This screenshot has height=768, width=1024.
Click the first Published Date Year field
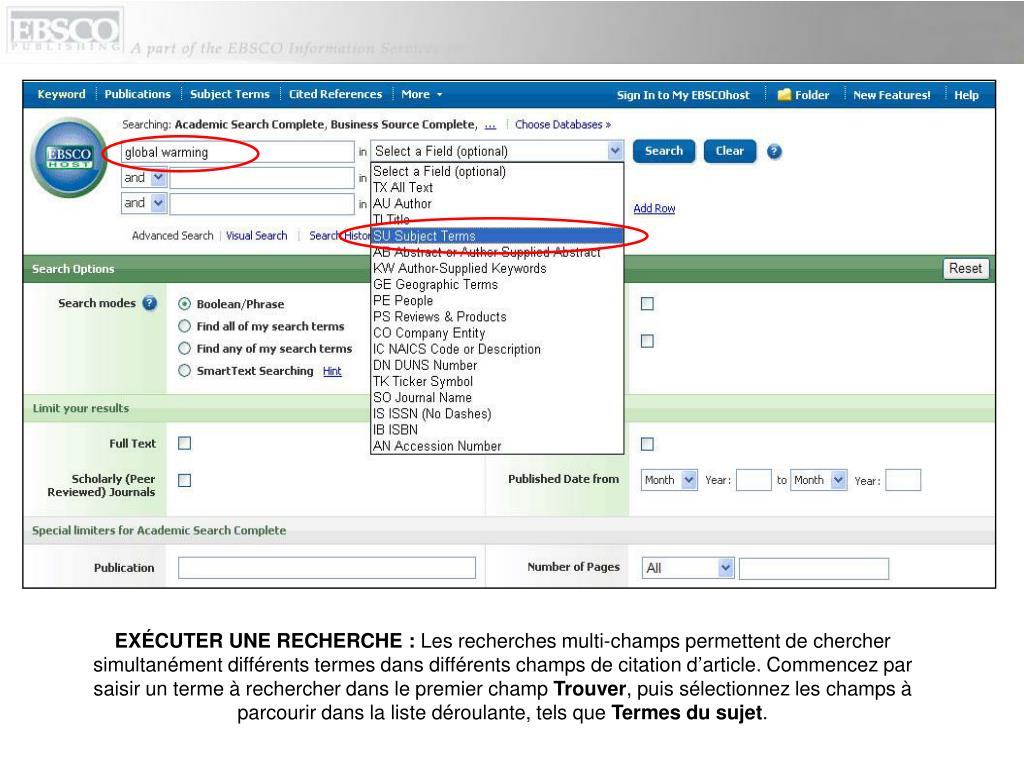tap(754, 480)
